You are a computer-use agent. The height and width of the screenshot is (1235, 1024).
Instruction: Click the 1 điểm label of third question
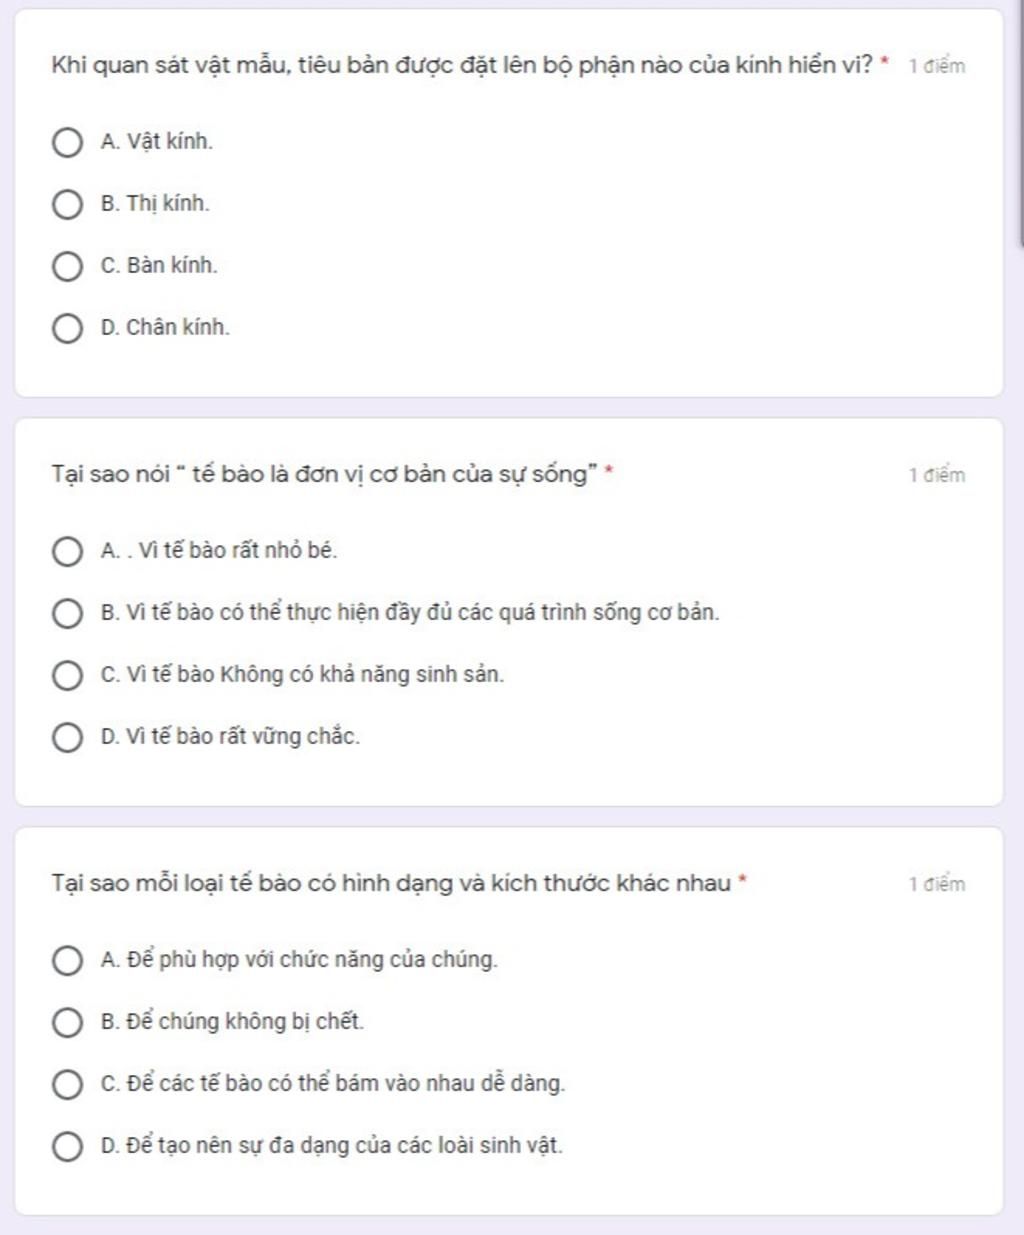[937, 884]
